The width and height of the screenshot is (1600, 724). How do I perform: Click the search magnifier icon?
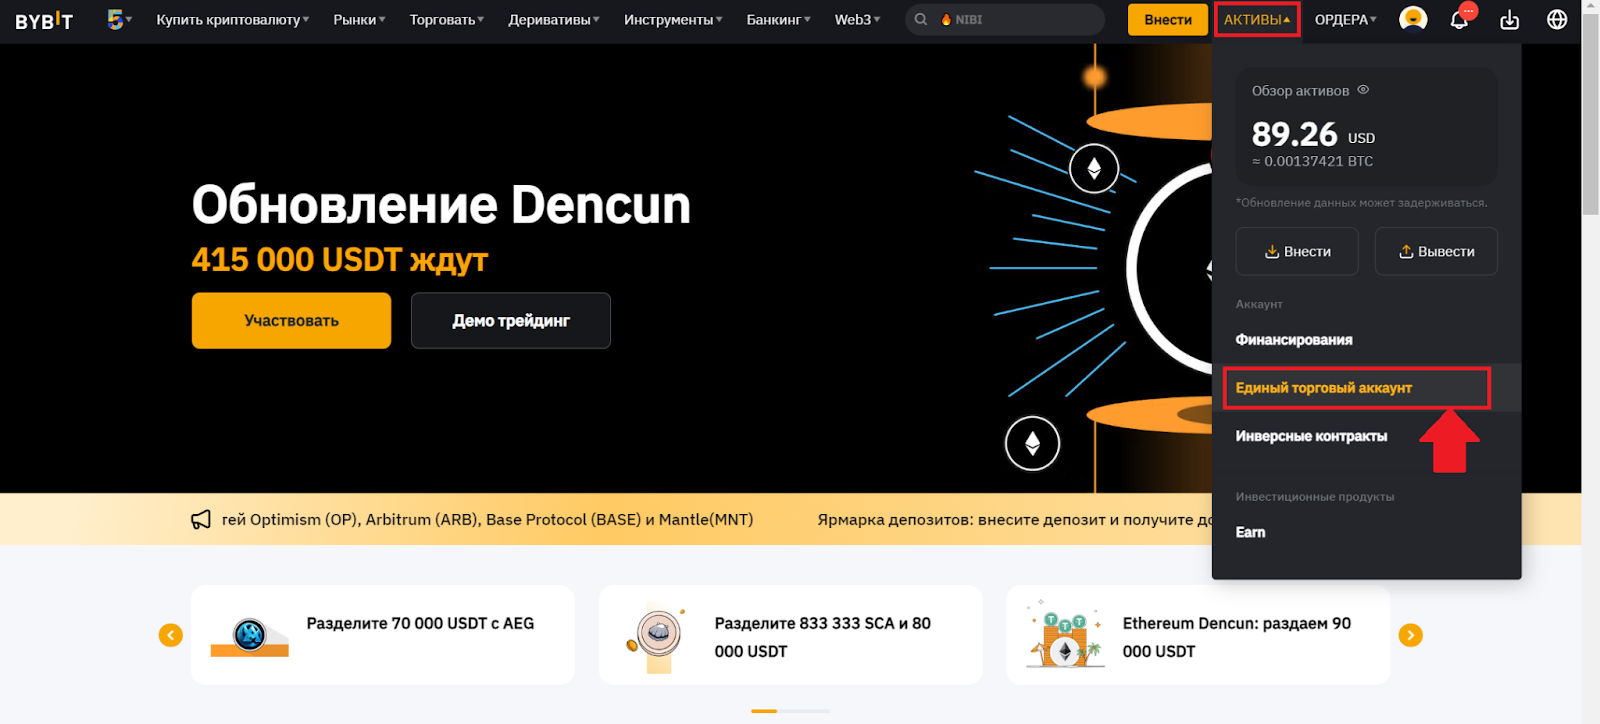point(921,19)
